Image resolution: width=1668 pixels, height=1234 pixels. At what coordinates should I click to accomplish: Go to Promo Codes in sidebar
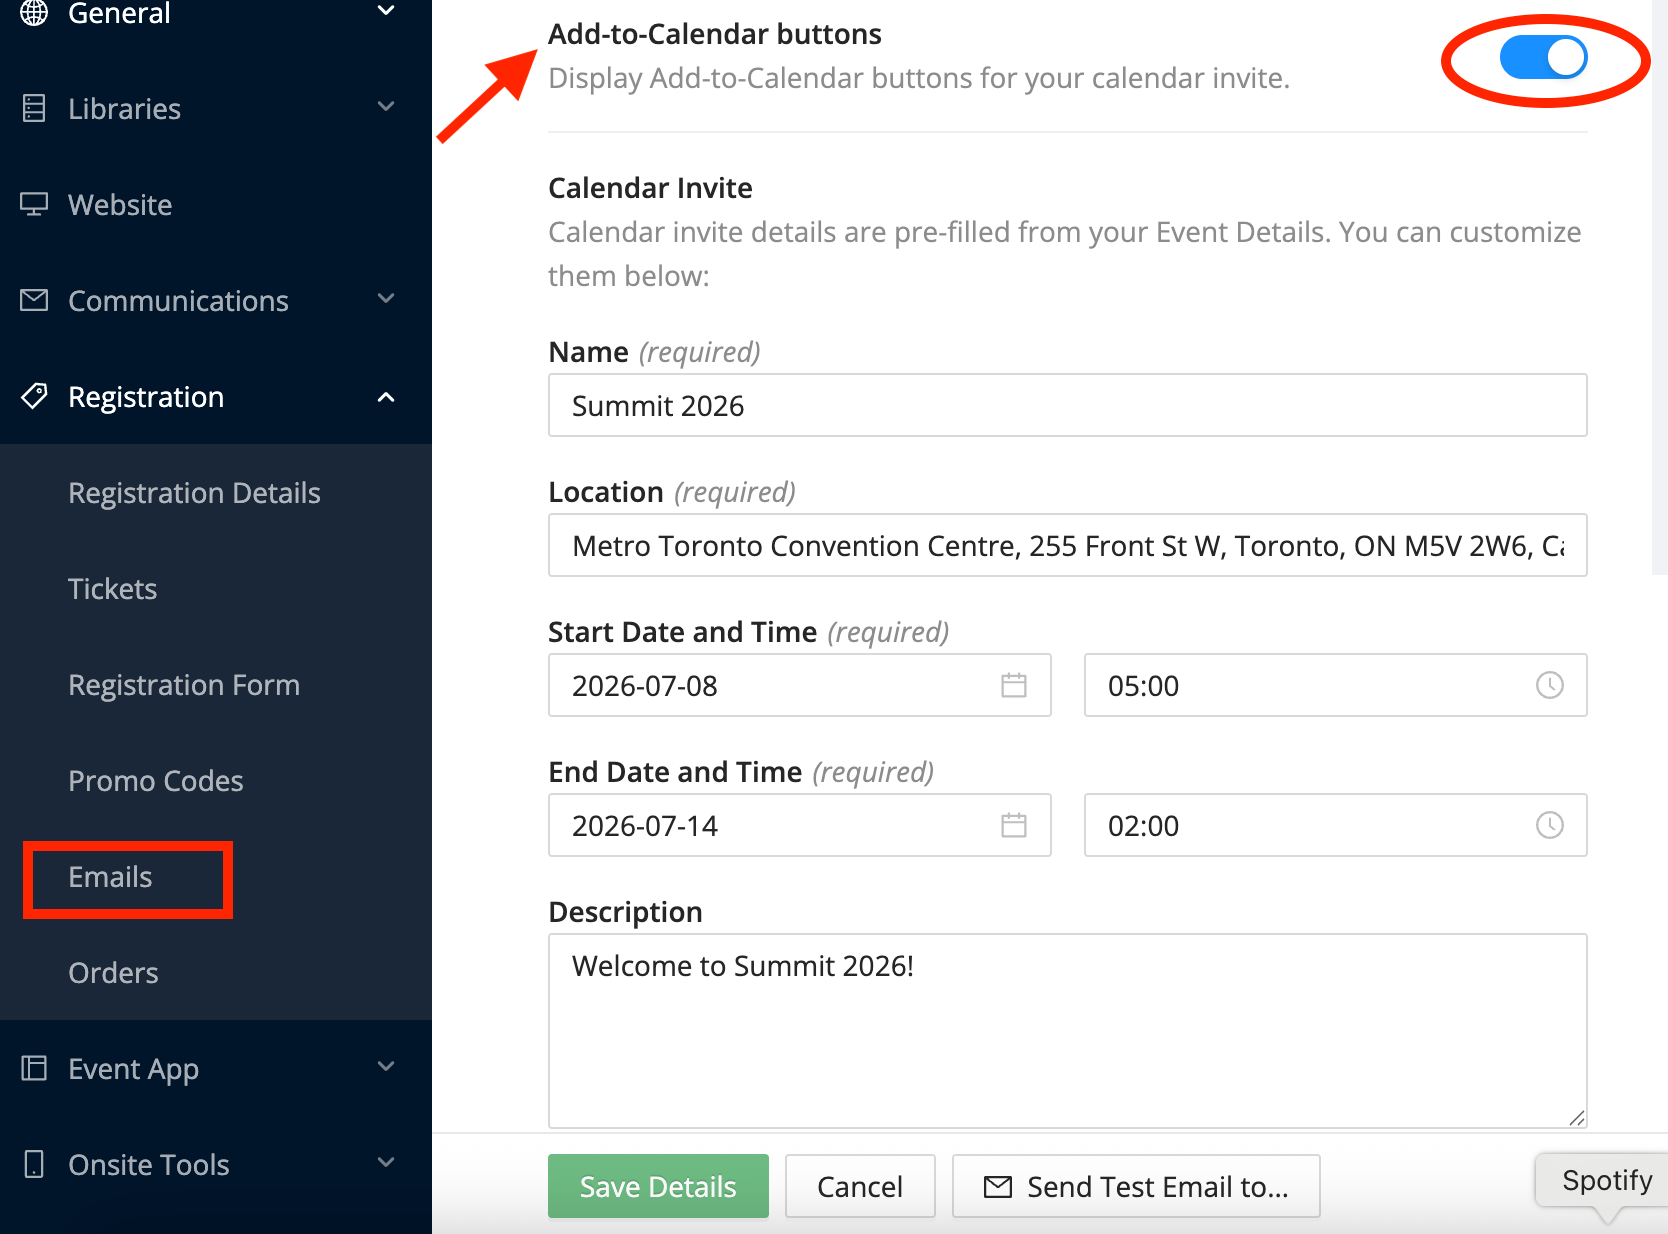coord(156,781)
